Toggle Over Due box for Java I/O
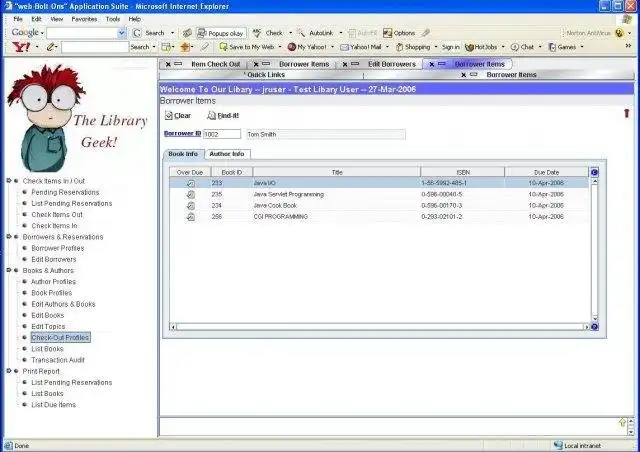 click(191, 183)
